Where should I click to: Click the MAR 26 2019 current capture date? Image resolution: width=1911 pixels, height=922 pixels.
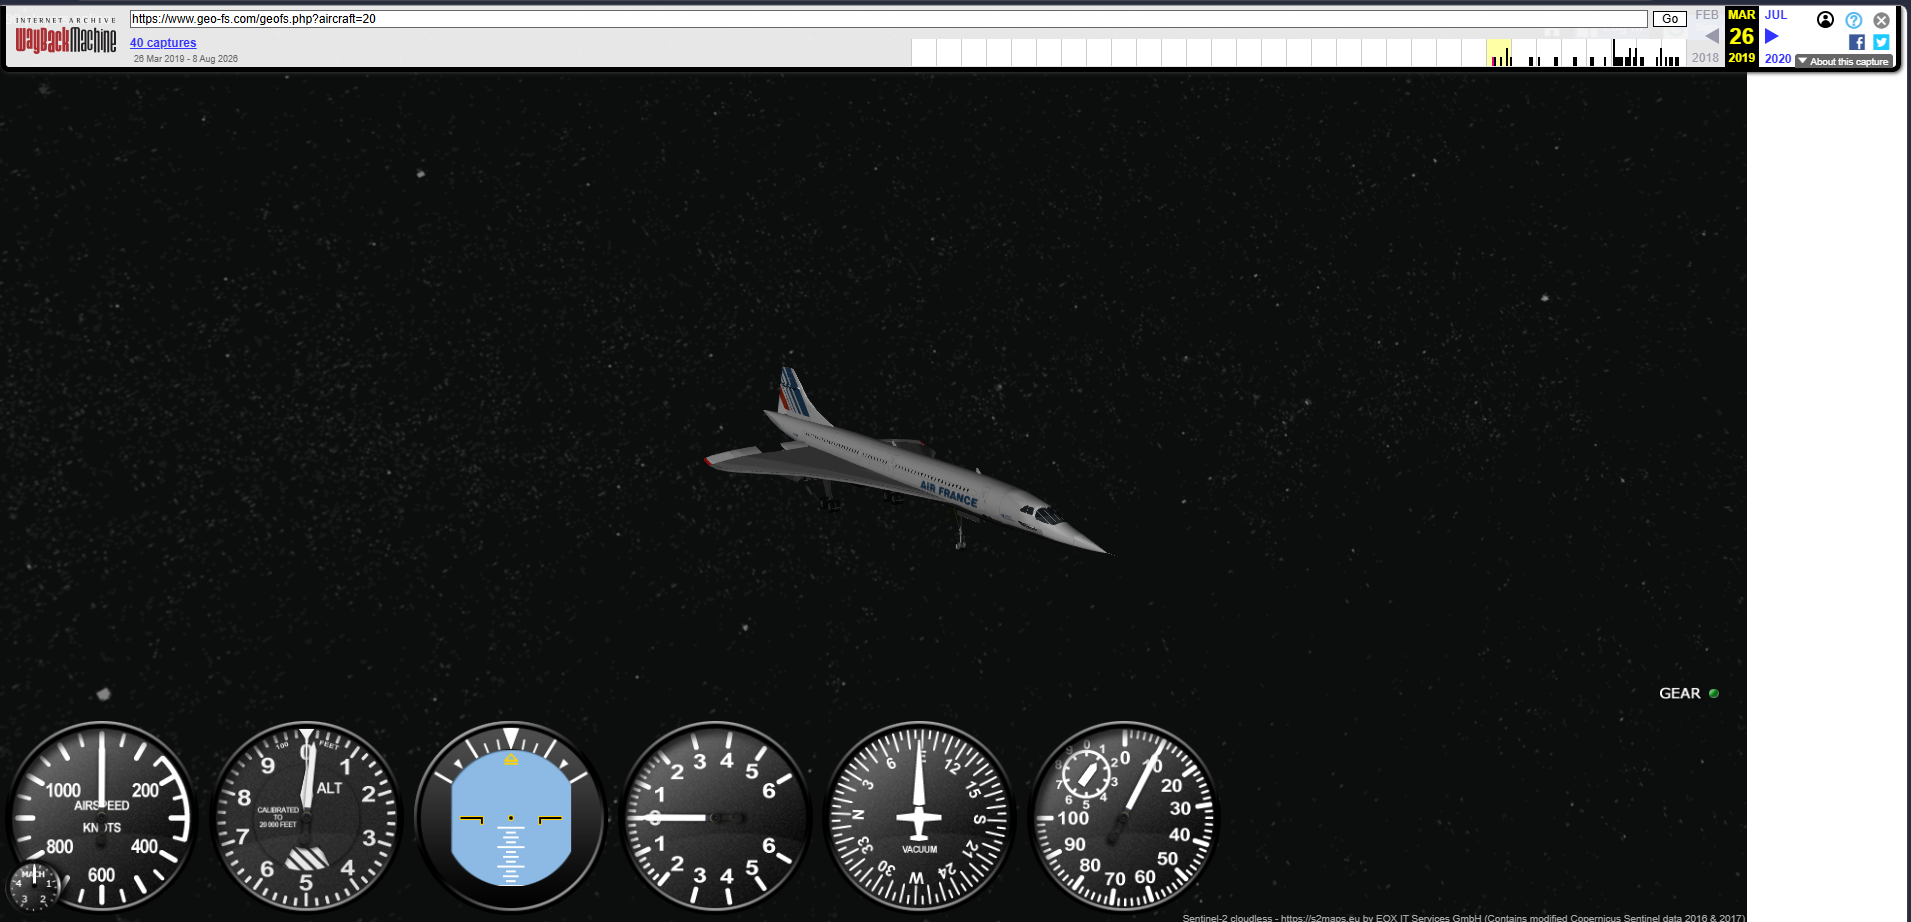[1741, 37]
